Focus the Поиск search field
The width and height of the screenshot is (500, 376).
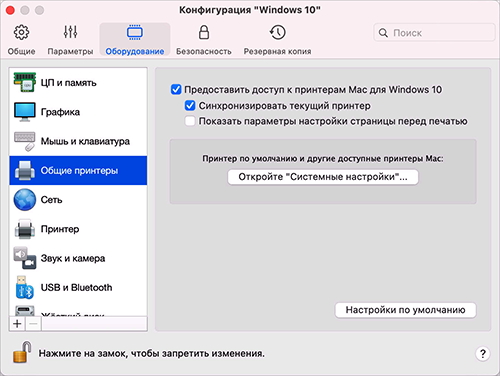click(x=434, y=33)
